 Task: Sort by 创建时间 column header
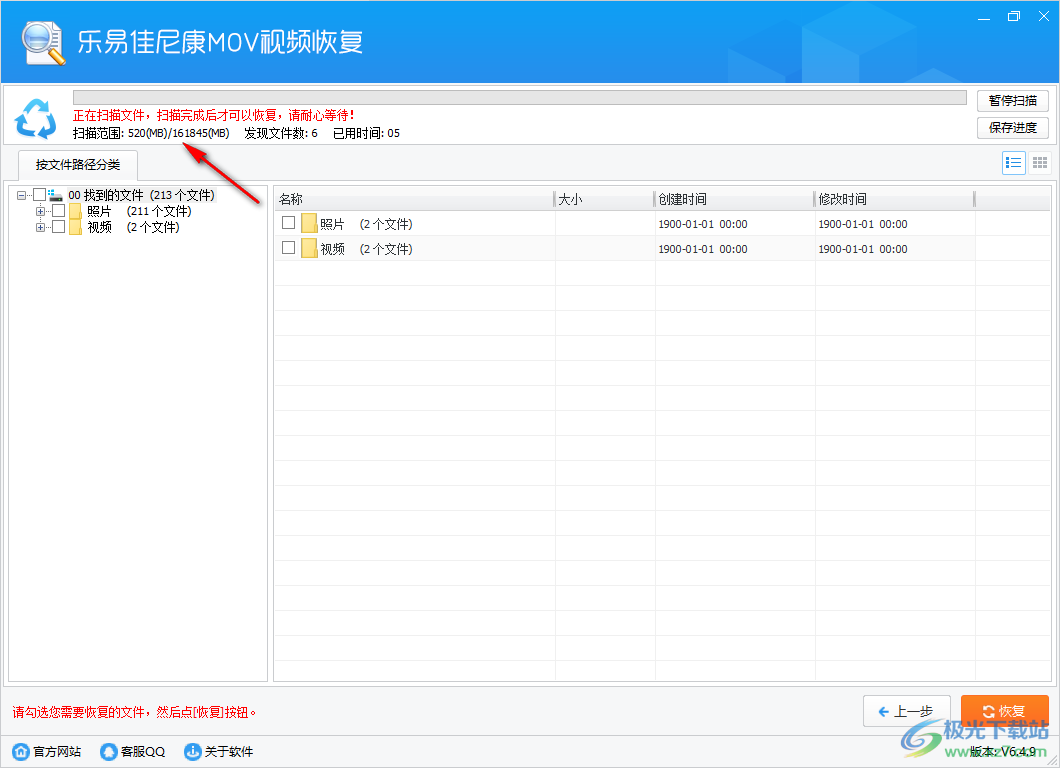click(734, 199)
